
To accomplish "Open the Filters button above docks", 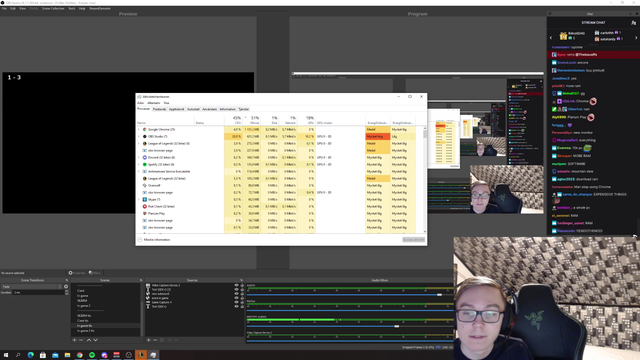I will (95, 273).
